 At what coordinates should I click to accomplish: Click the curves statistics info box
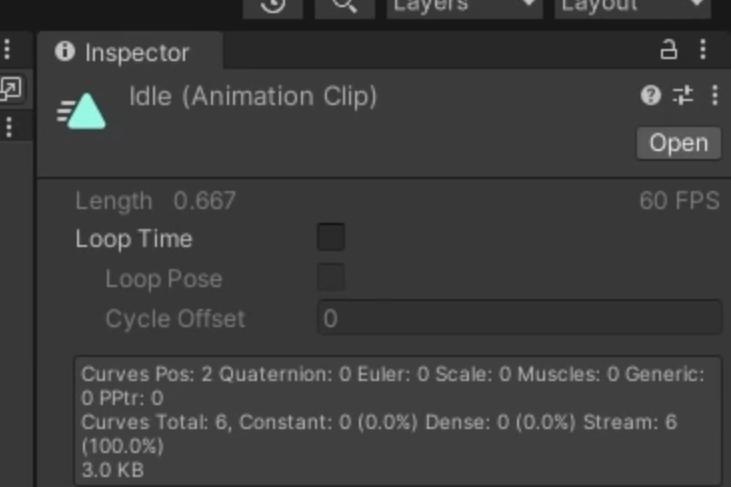click(x=397, y=421)
